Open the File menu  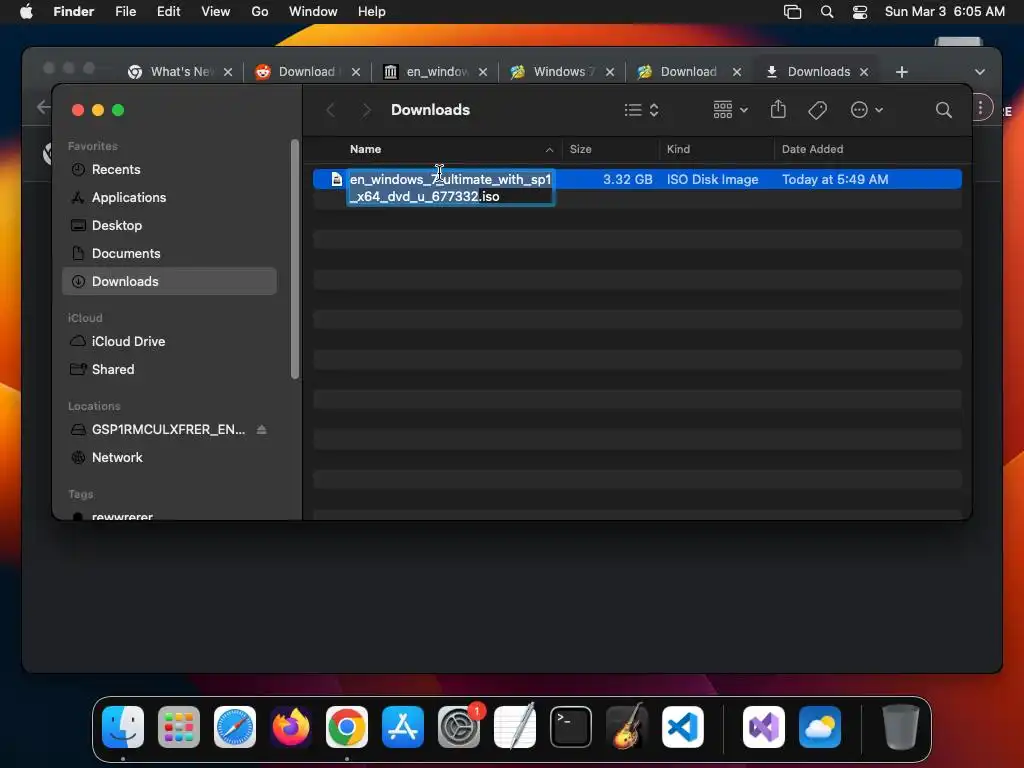tap(125, 12)
